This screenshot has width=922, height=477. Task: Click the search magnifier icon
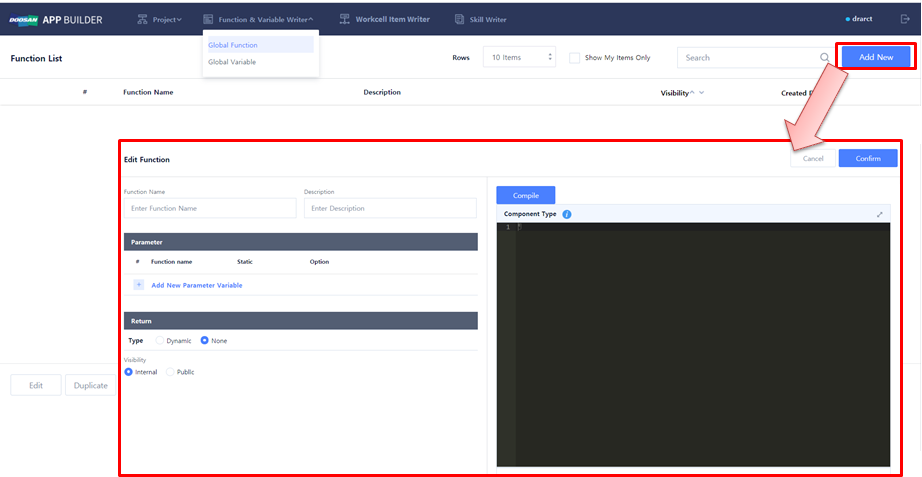coord(825,58)
